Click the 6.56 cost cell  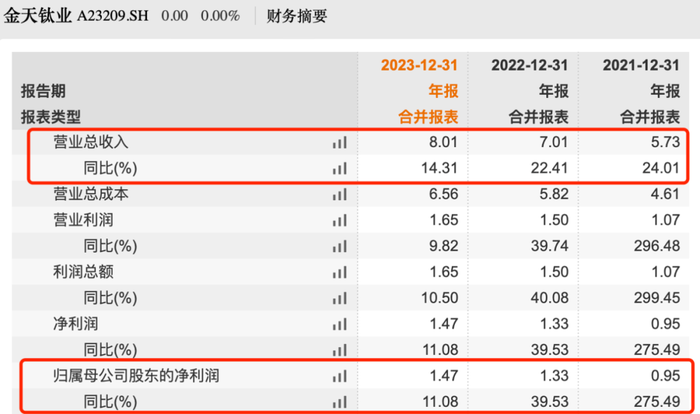point(443,194)
